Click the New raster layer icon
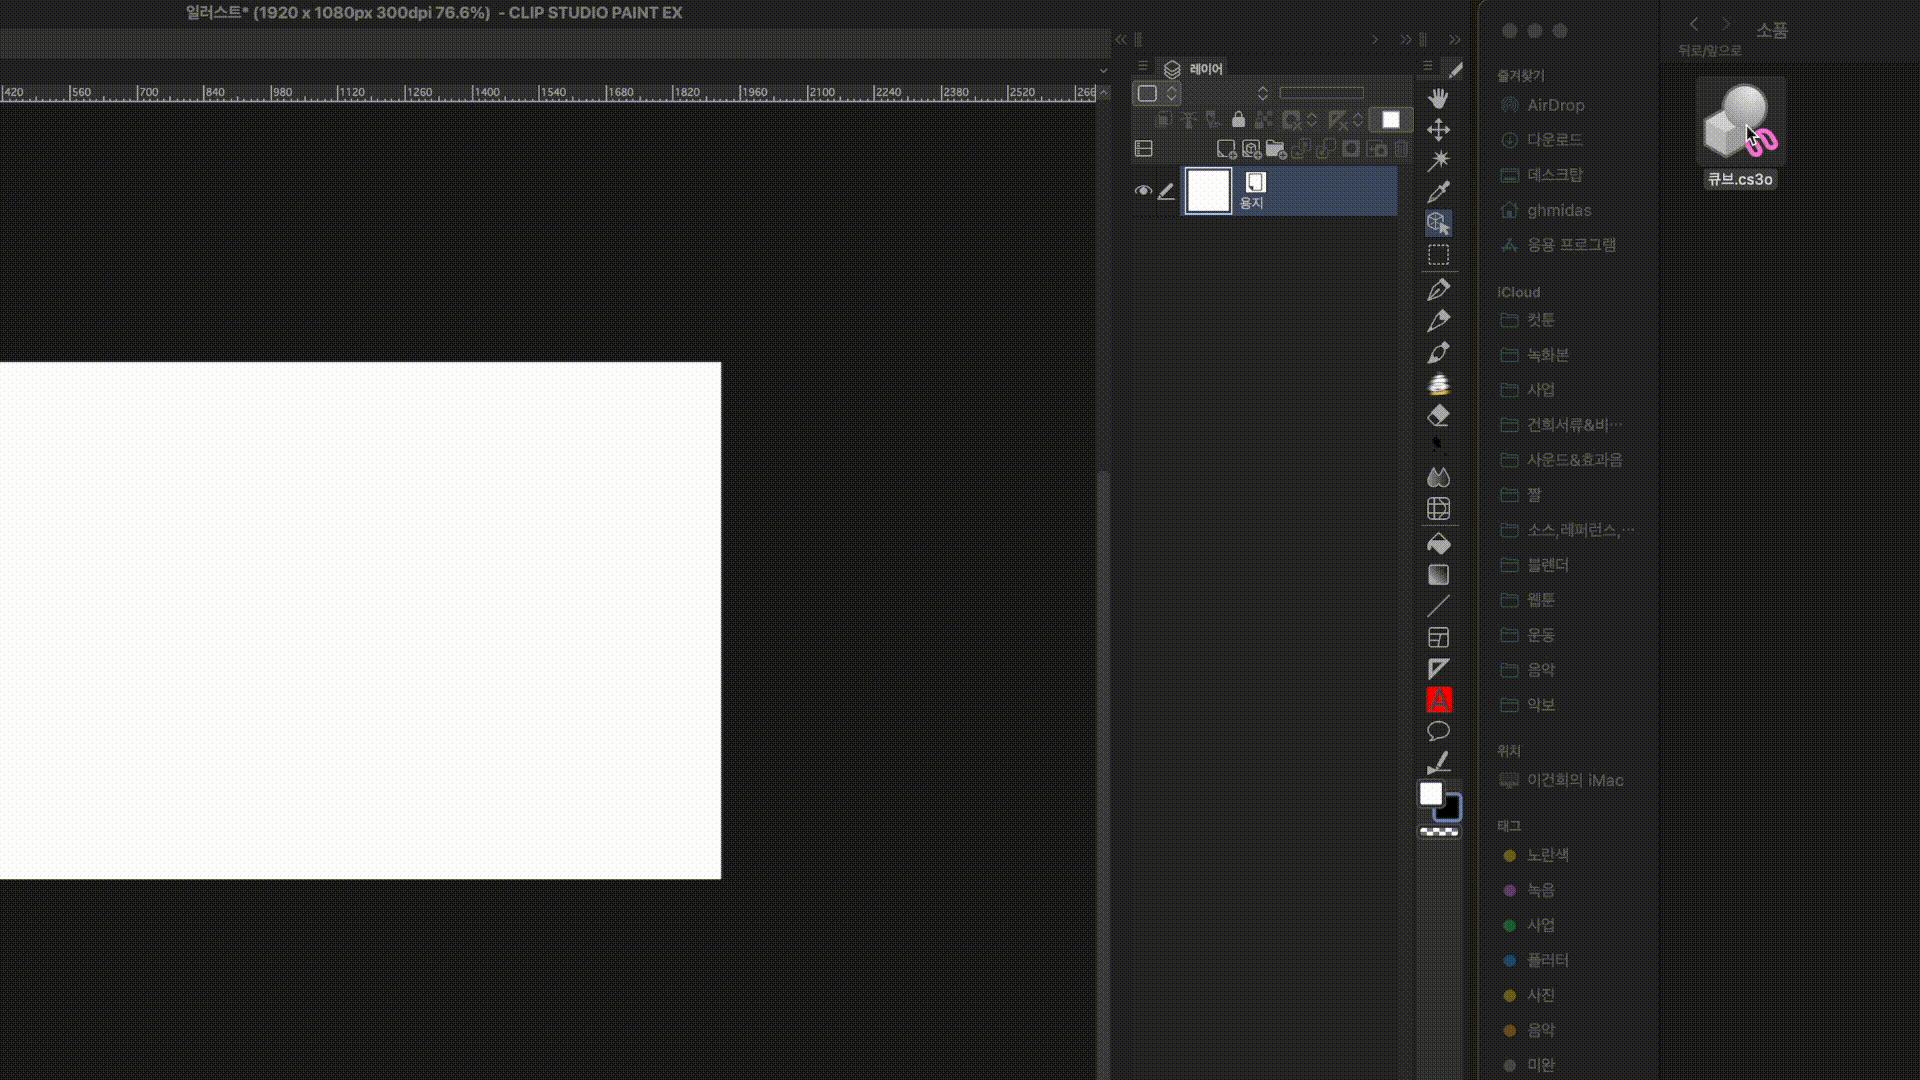Screen dimensions: 1920x1080 point(1226,149)
